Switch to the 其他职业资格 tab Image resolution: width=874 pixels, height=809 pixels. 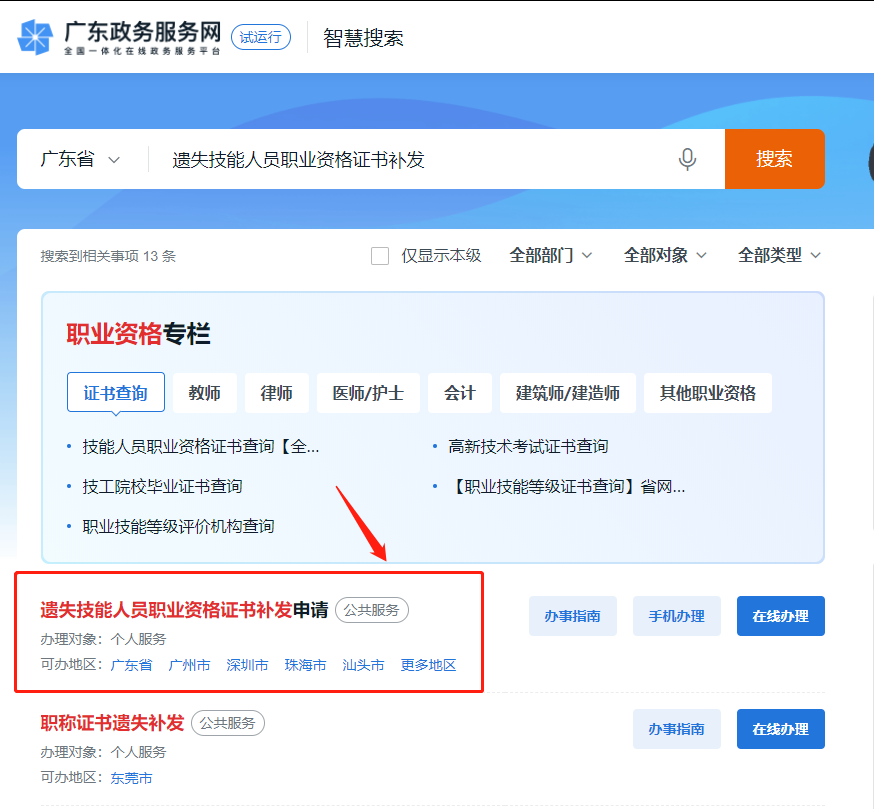pyautogui.click(x=708, y=393)
